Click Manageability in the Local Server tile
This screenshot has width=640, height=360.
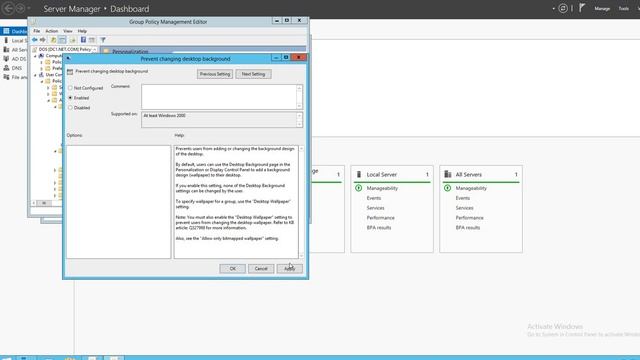(x=382, y=188)
